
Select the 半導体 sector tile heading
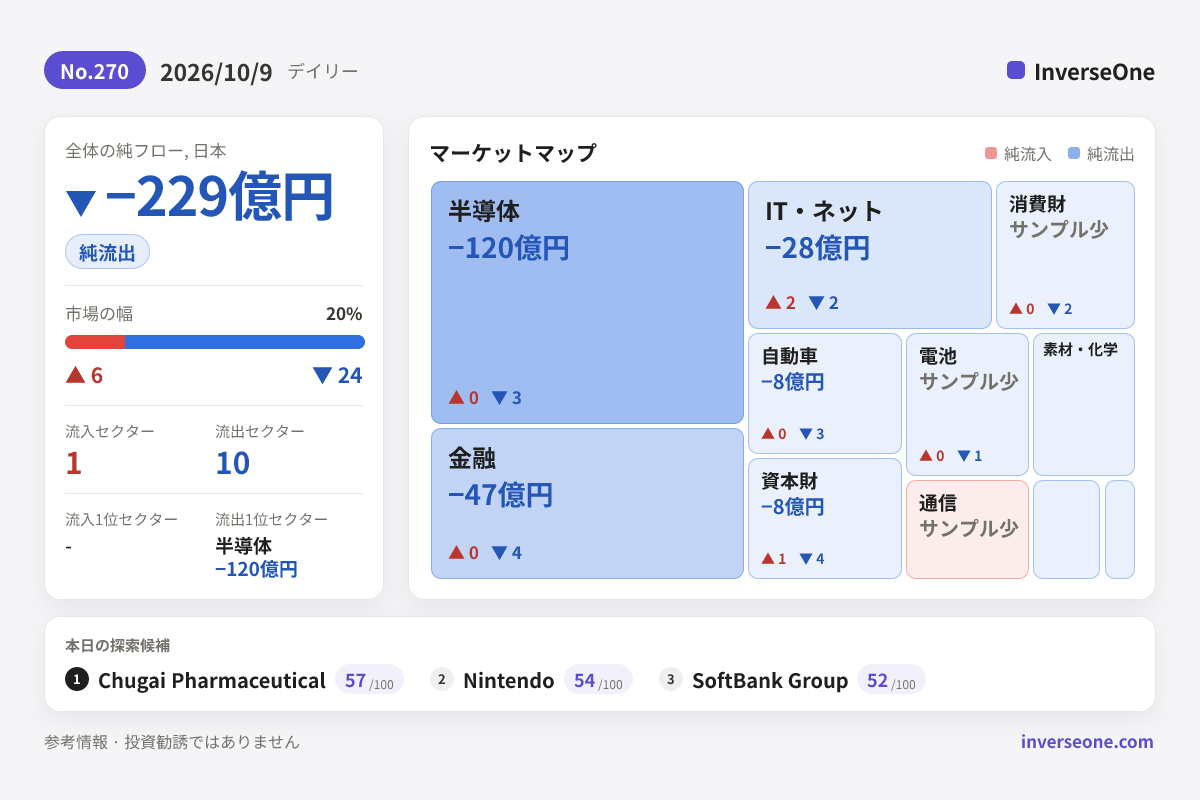484,211
